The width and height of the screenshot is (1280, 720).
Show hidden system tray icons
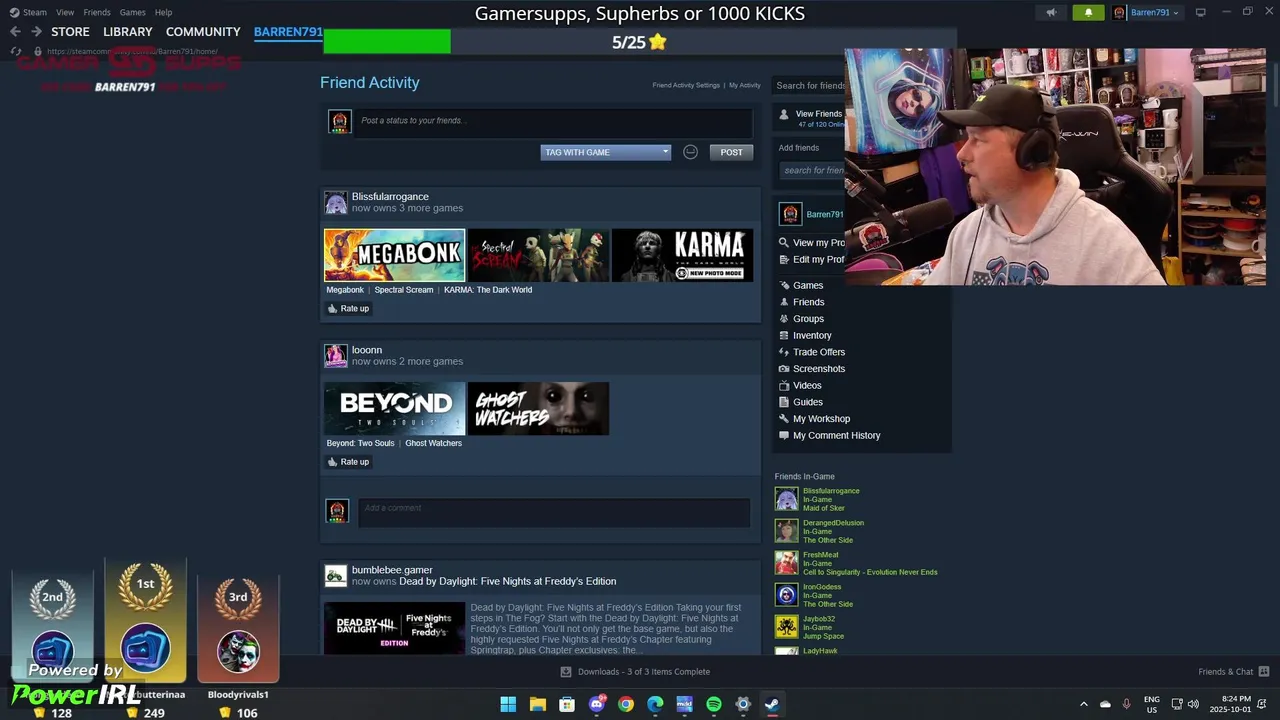click(1083, 704)
